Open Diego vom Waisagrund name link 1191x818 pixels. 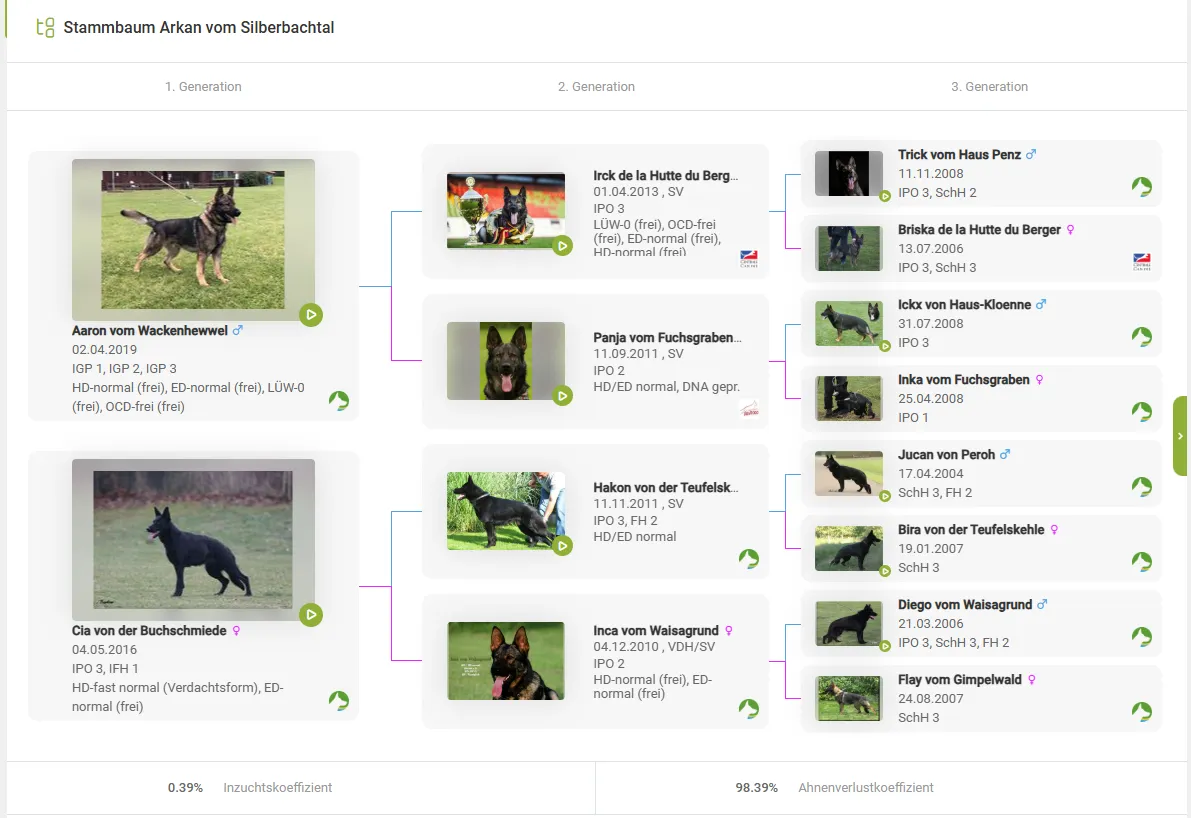coord(964,605)
